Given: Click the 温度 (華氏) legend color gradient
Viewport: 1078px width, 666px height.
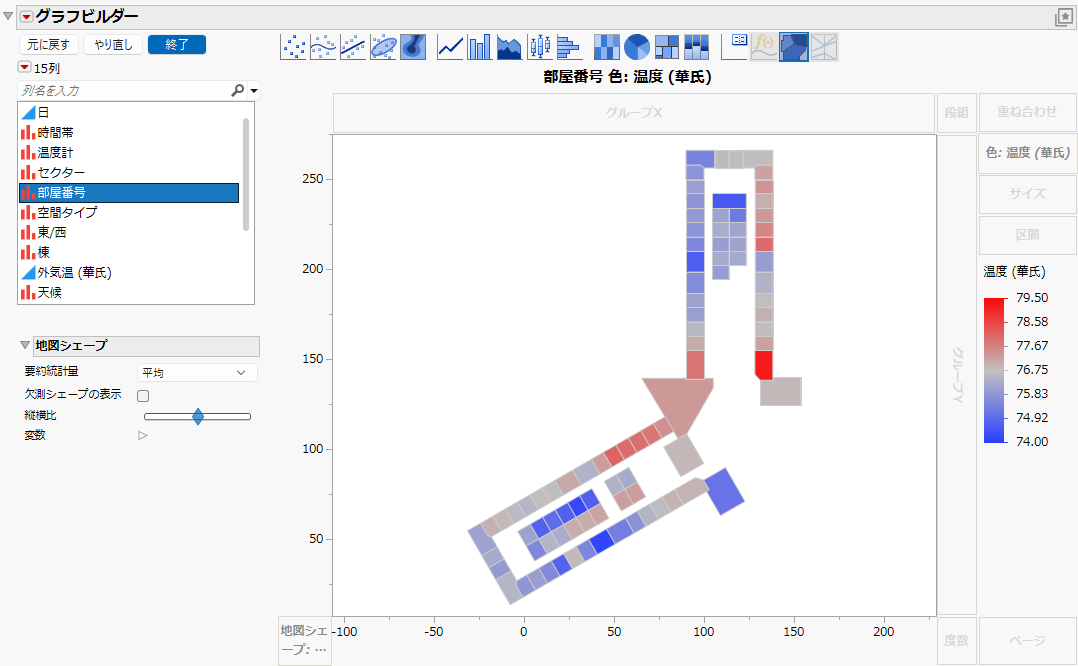Looking at the screenshot, I should pos(994,370).
